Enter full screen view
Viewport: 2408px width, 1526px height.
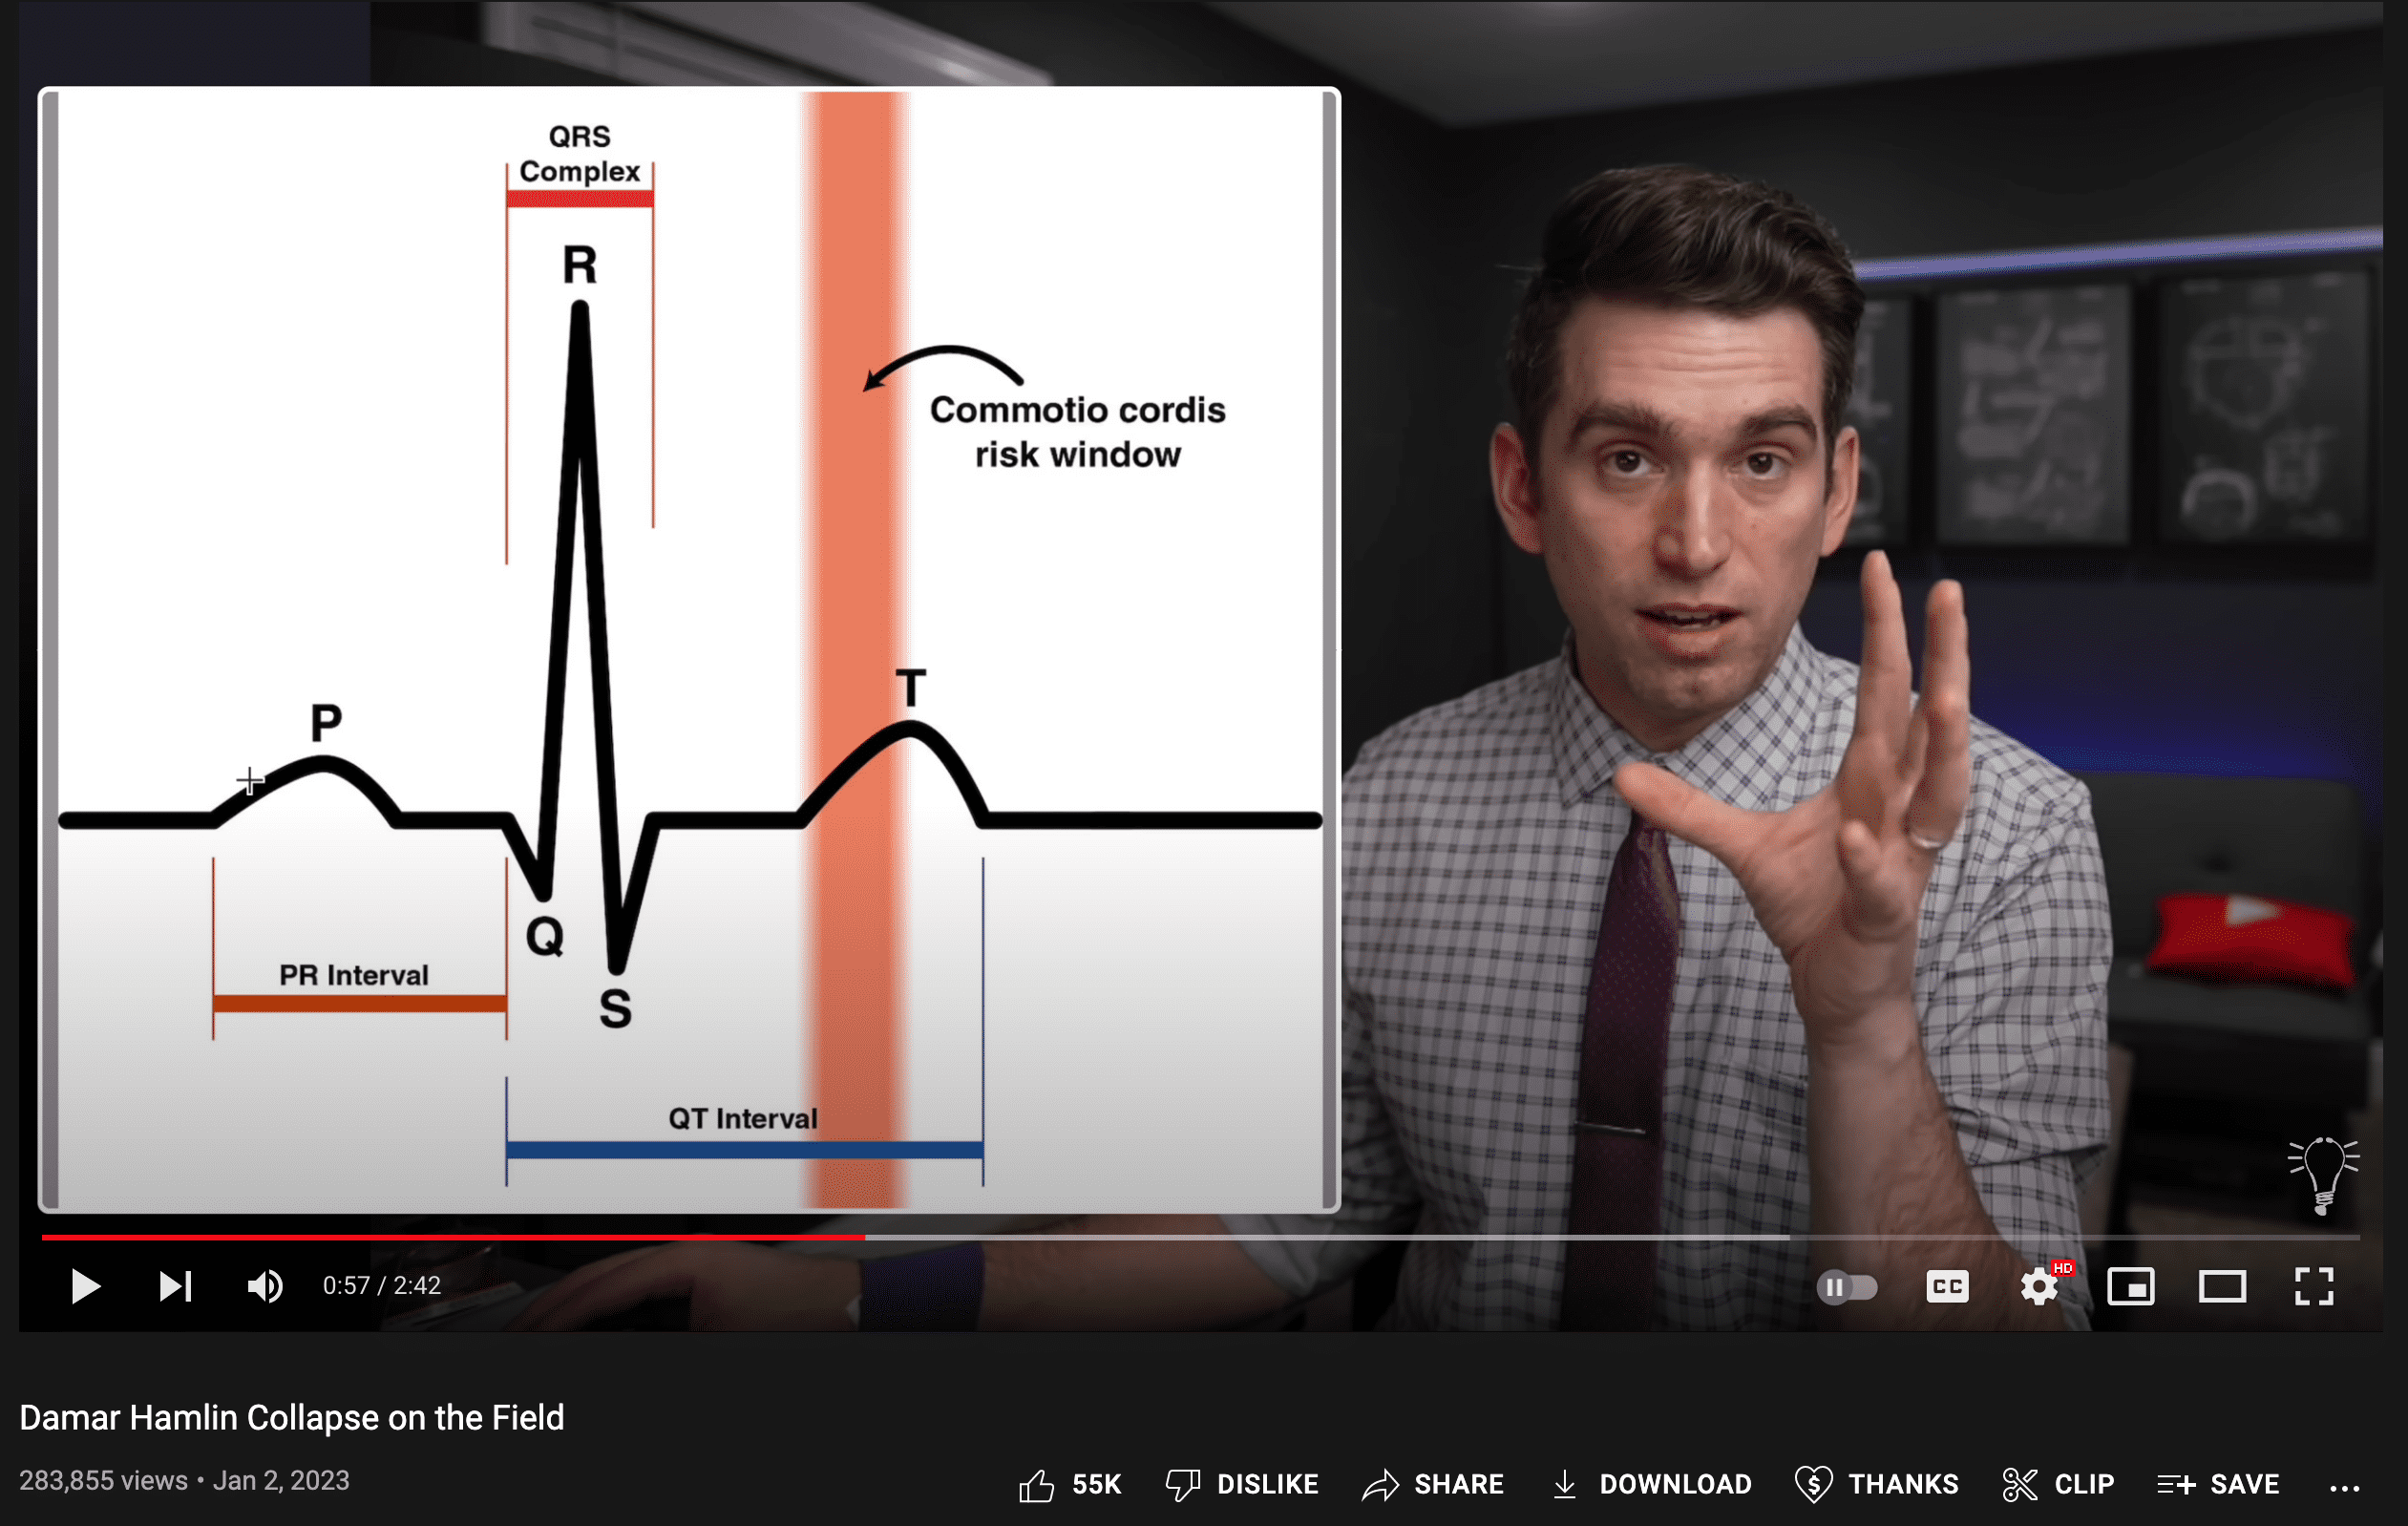pyautogui.click(x=2313, y=1286)
